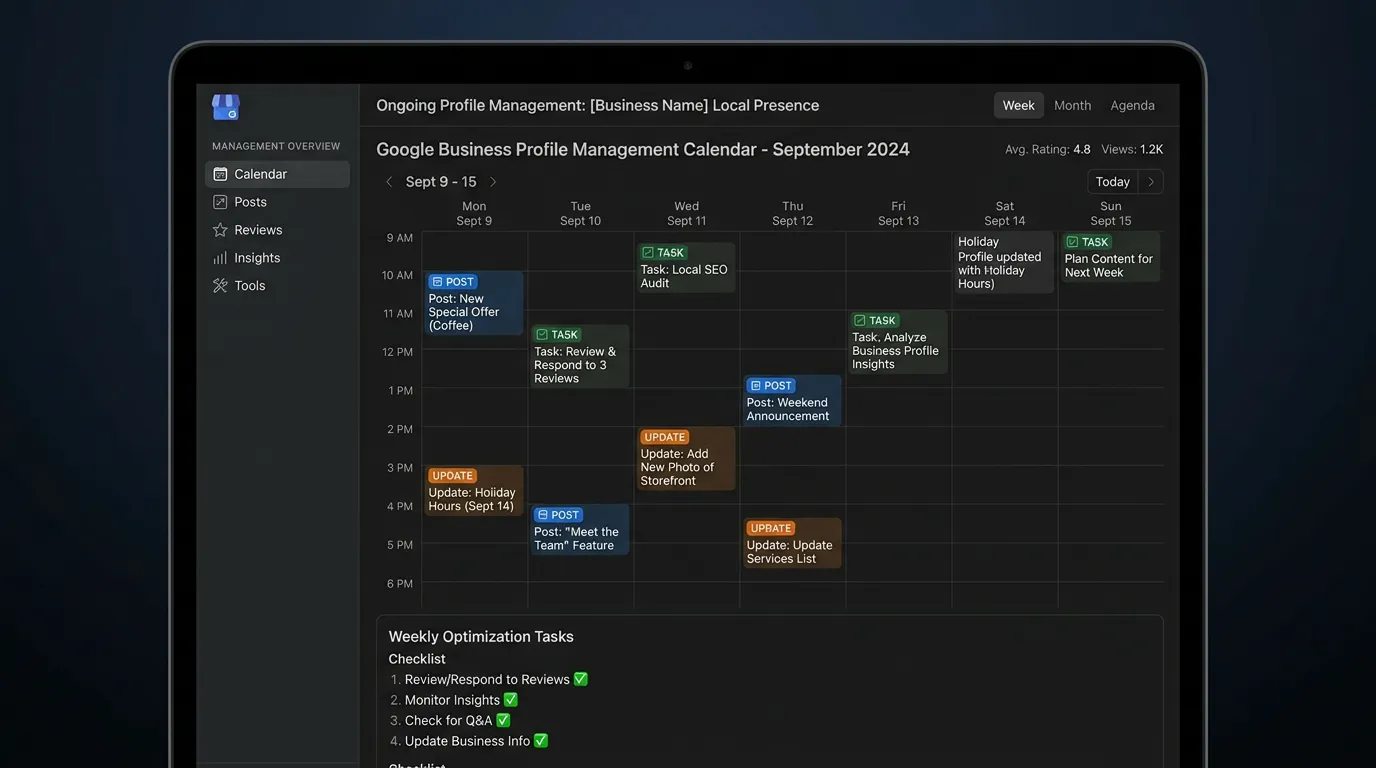Viewport: 1376px width, 768px height.
Task: Click the Mon Sept 9 column header
Action: 474,214
